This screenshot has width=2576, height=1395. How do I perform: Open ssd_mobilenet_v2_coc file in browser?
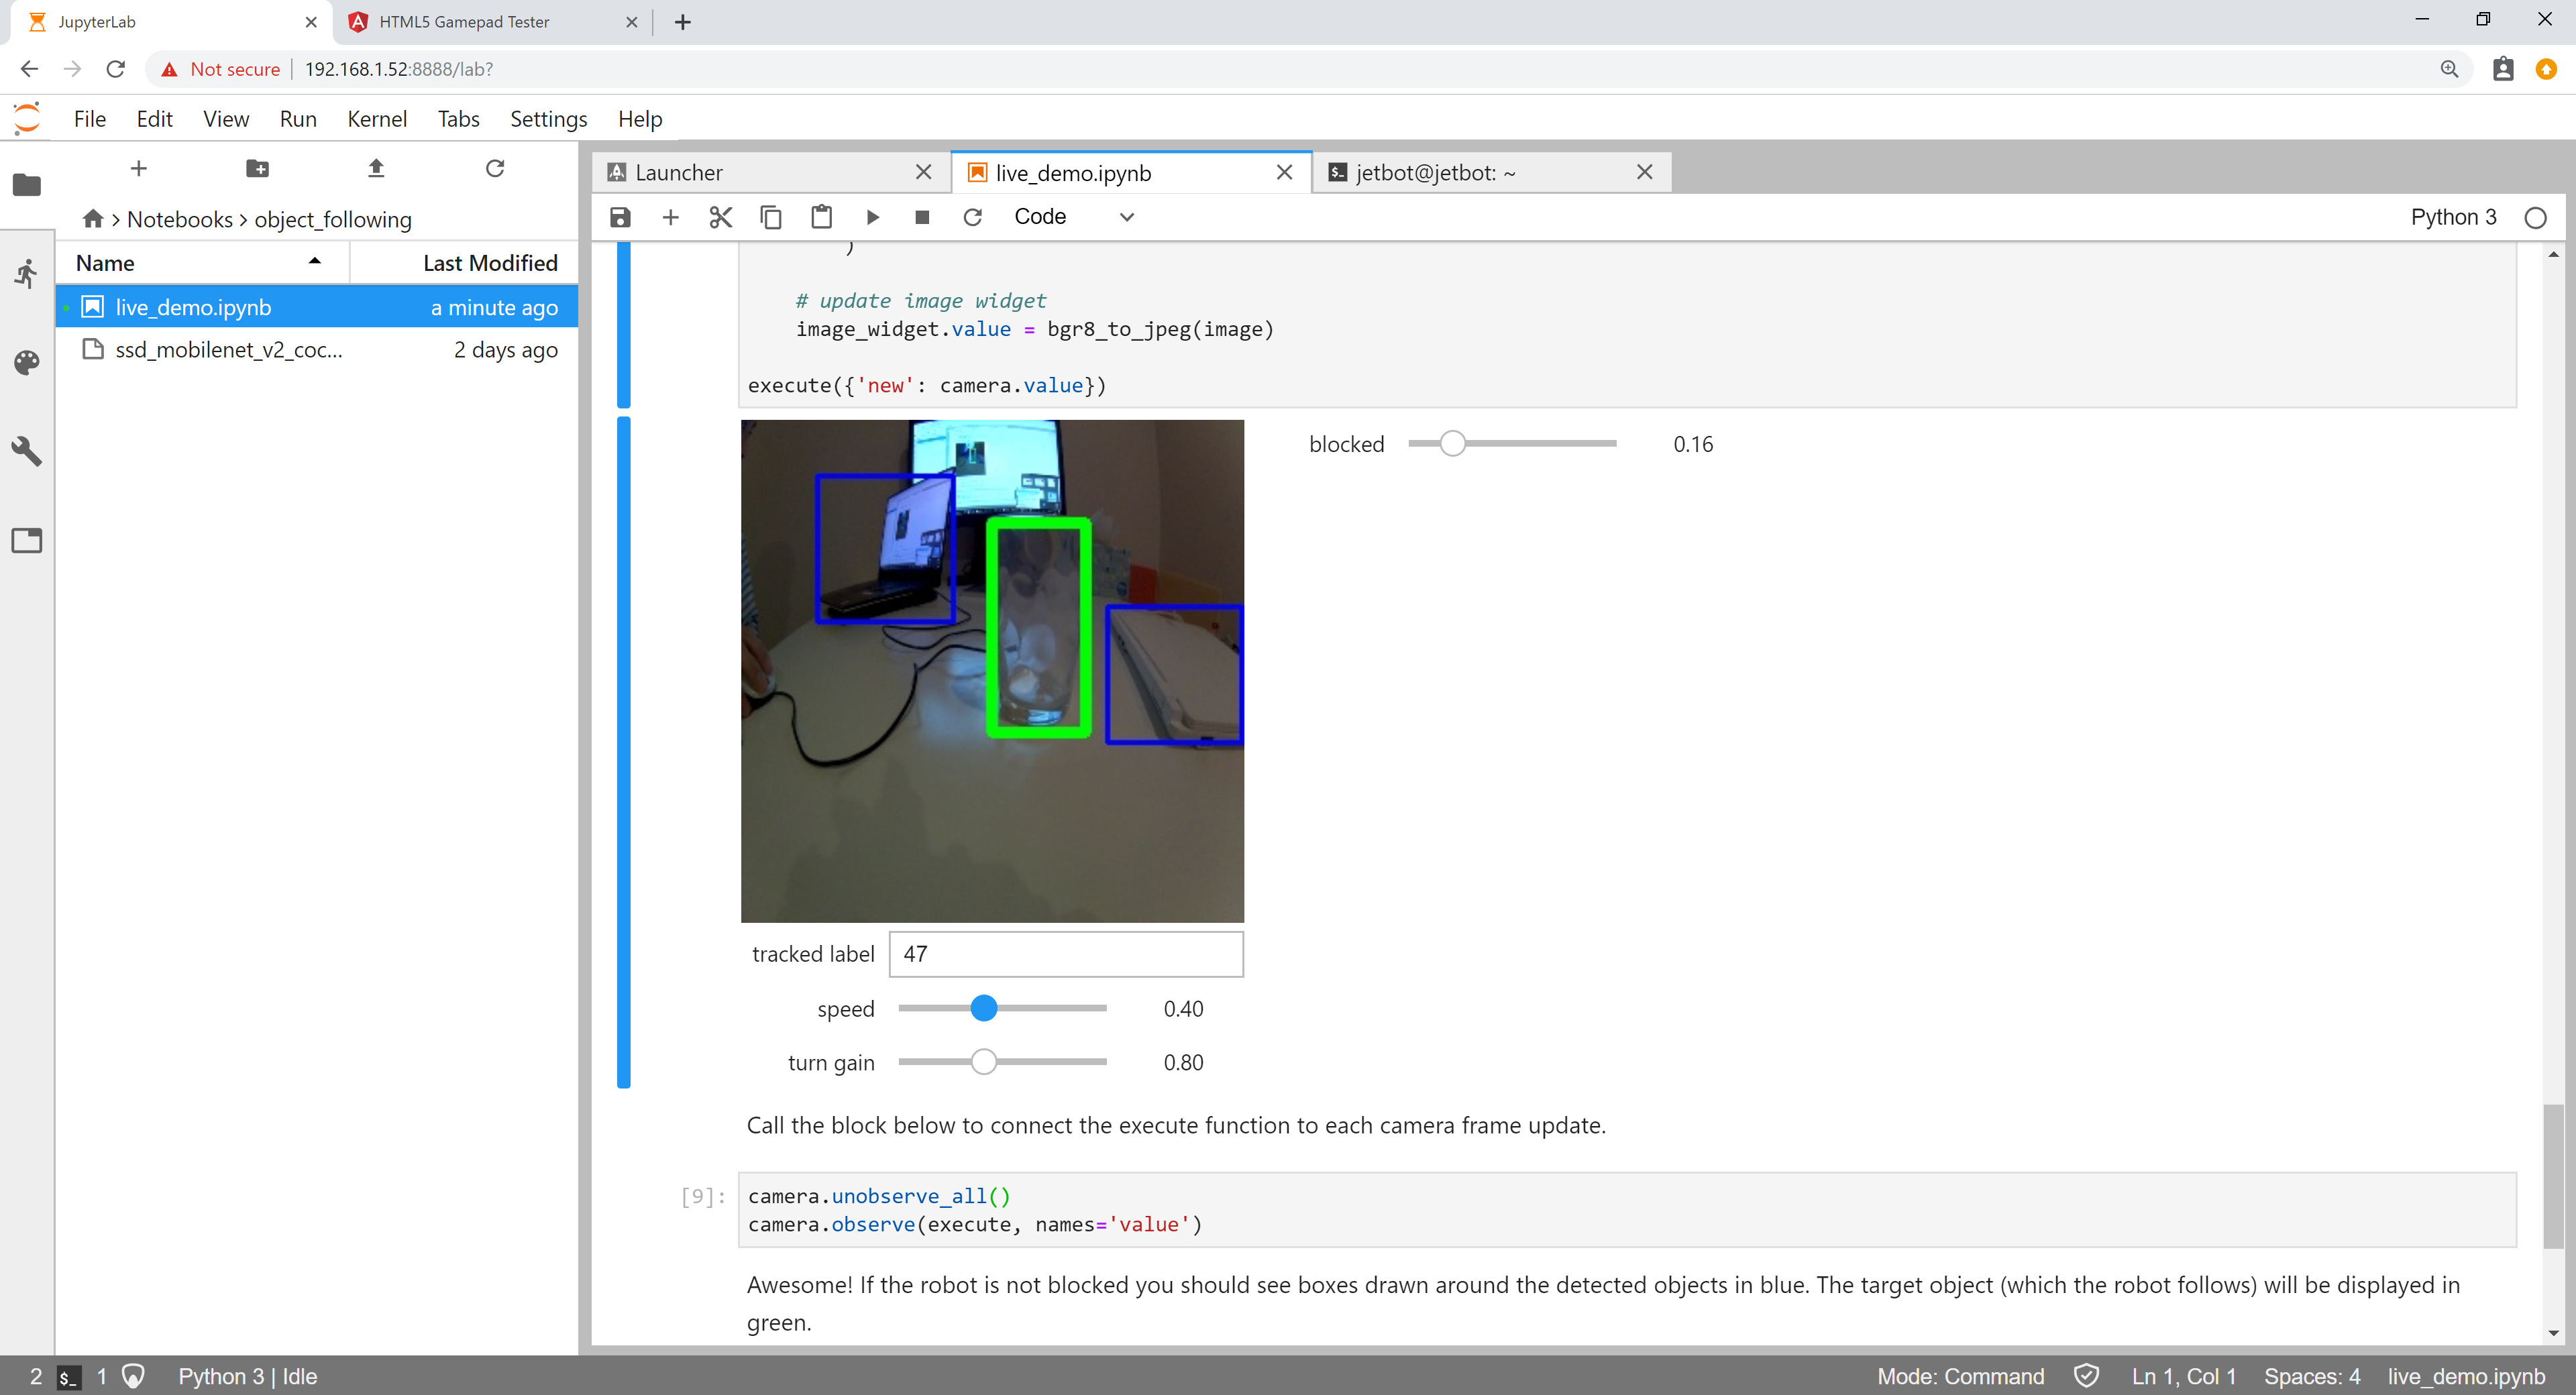228,350
